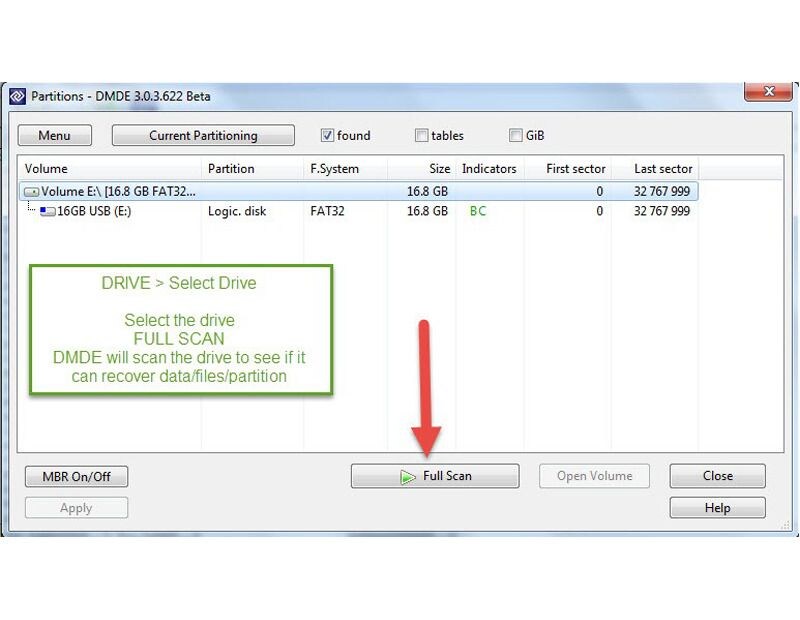Select the 16GB USB (E:) row
Image resolution: width=800 pixels, height=620 pixels.
(359, 211)
